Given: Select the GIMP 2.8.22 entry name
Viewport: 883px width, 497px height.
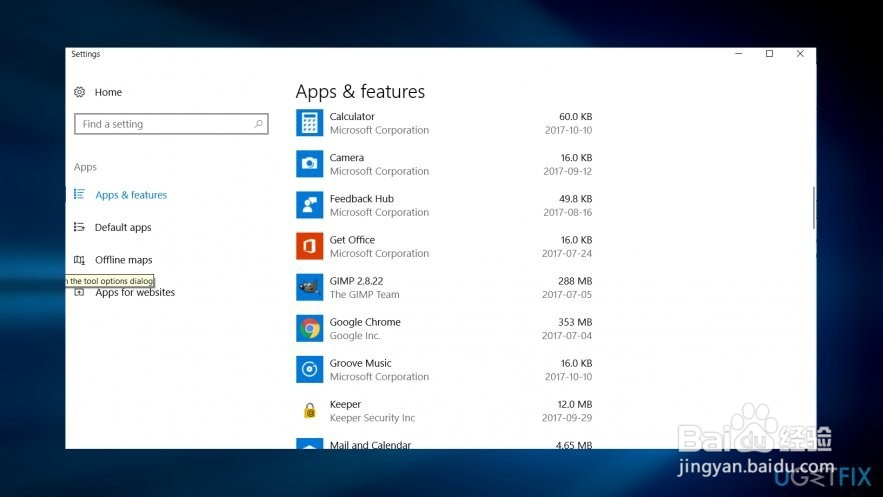Looking at the screenshot, I should [356, 281].
